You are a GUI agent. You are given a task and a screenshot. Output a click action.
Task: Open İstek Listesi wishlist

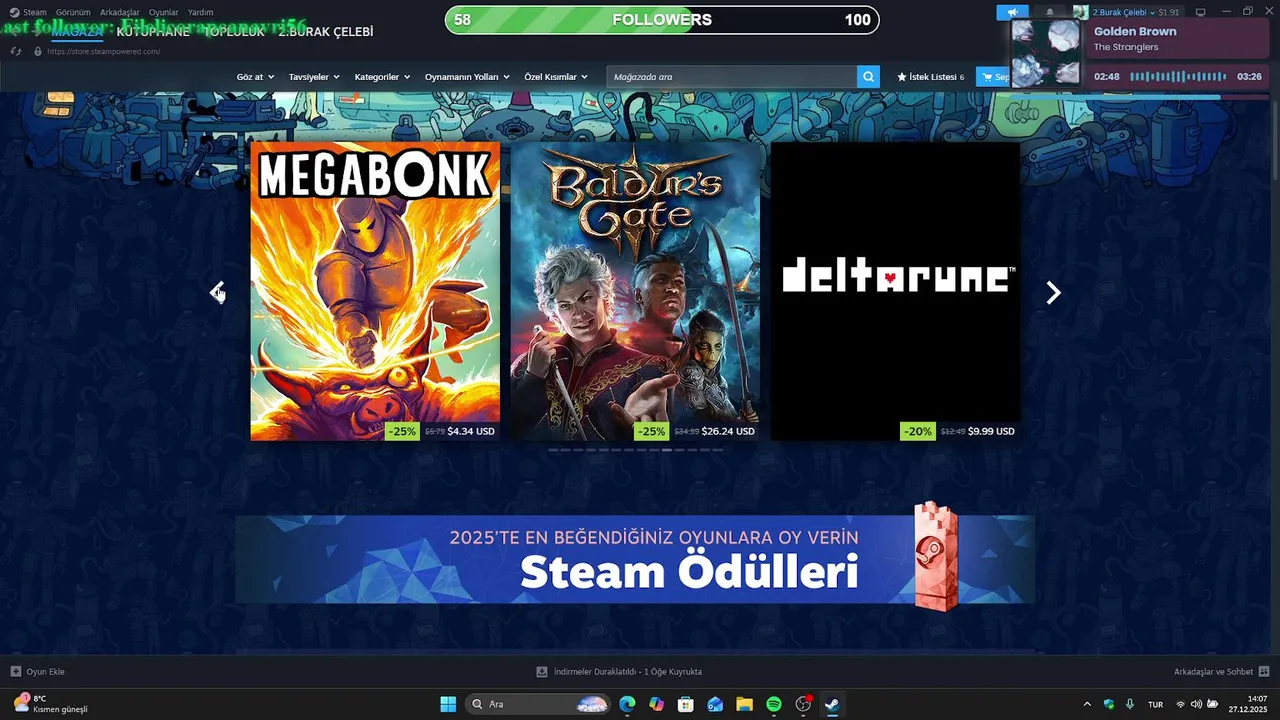click(931, 77)
